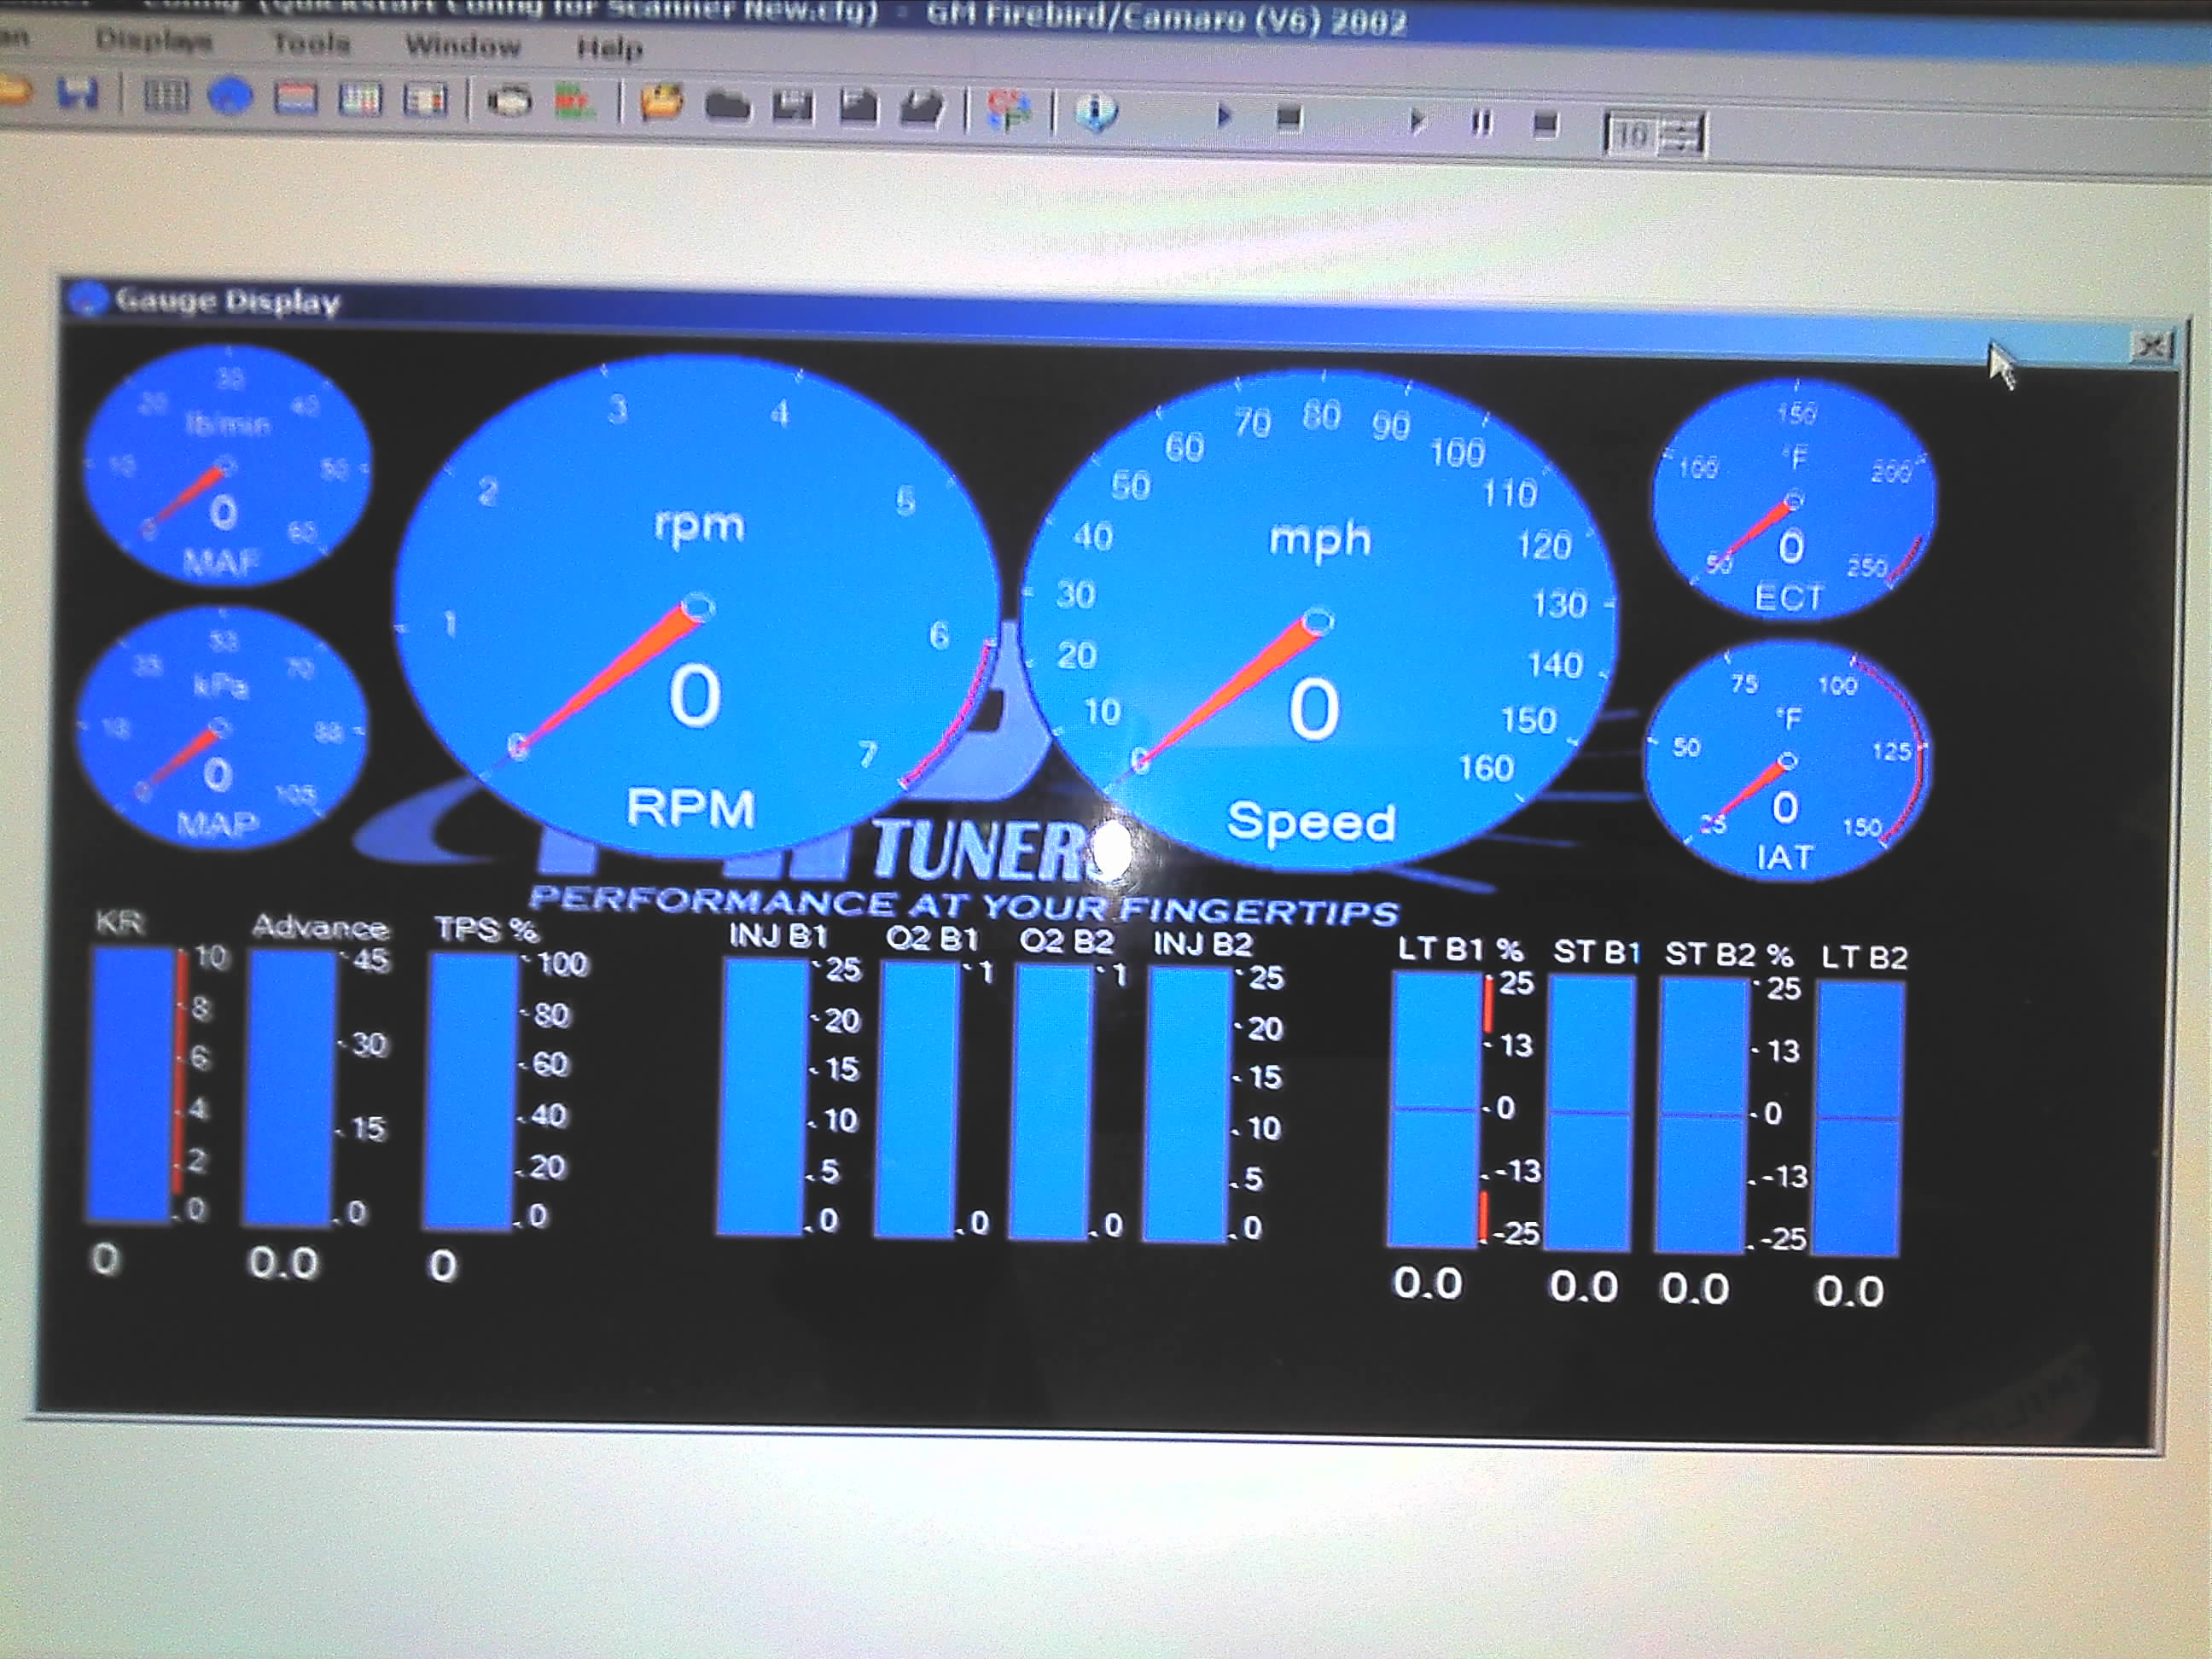Open the Chart Display toolbar icon
Screen dimensions: 2212x1659
(296, 99)
